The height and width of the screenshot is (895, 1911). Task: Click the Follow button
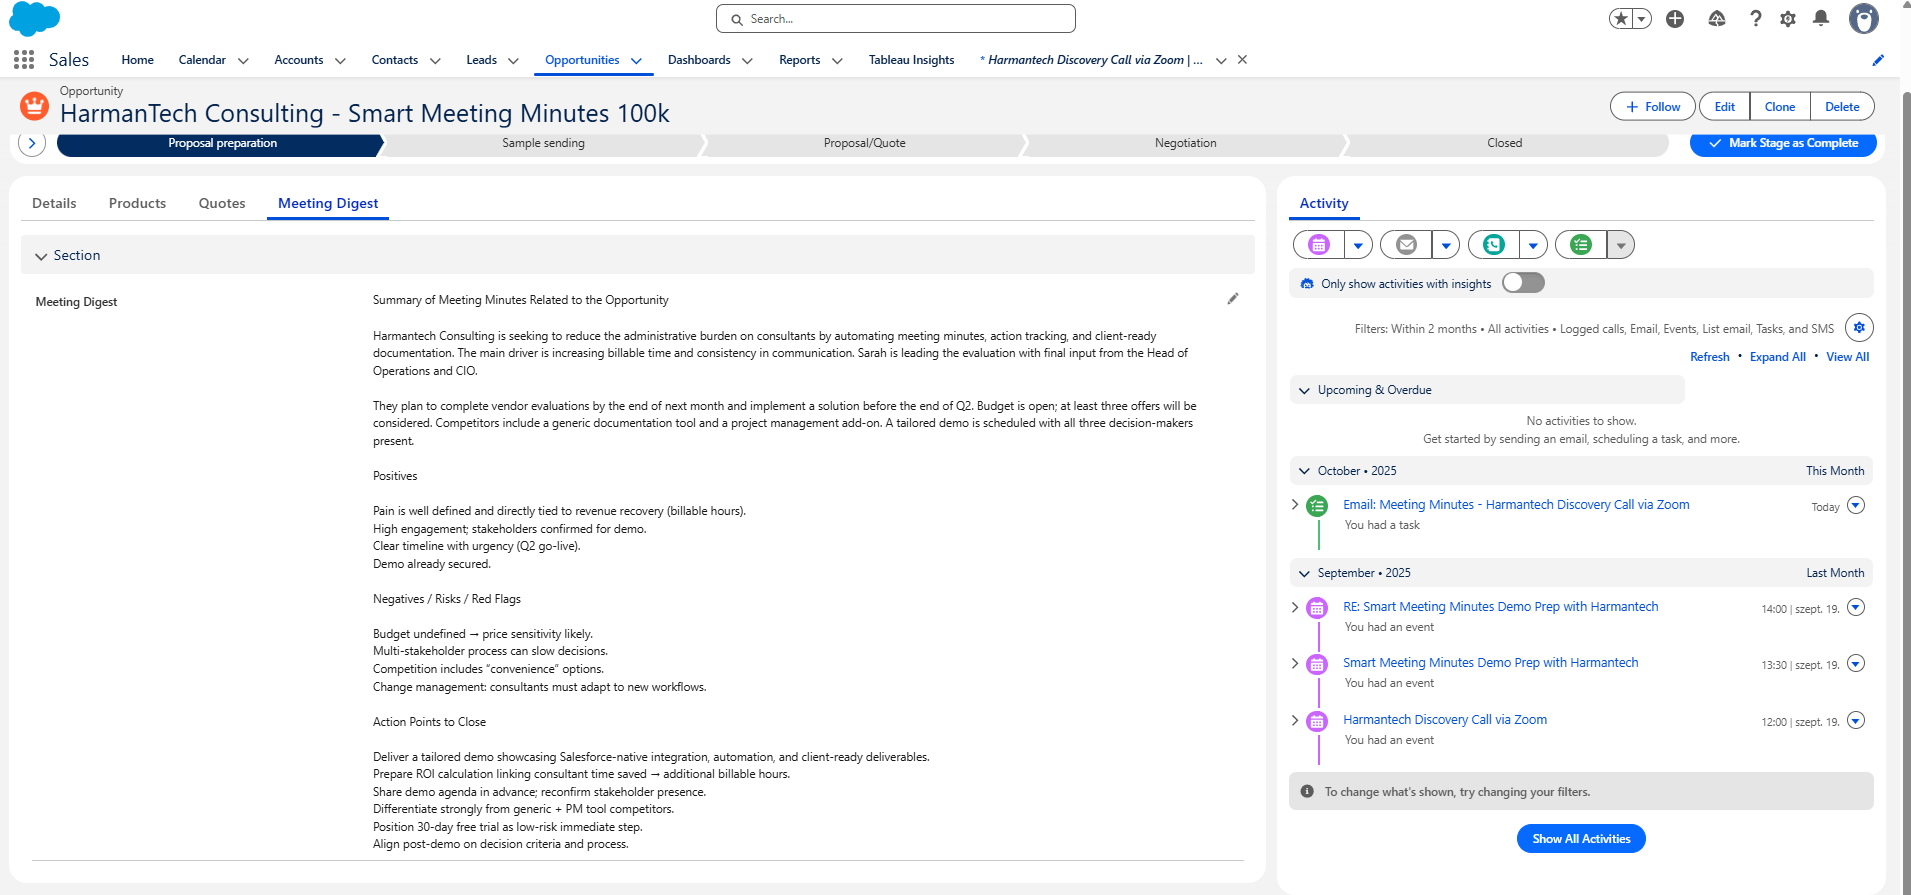pos(1653,107)
